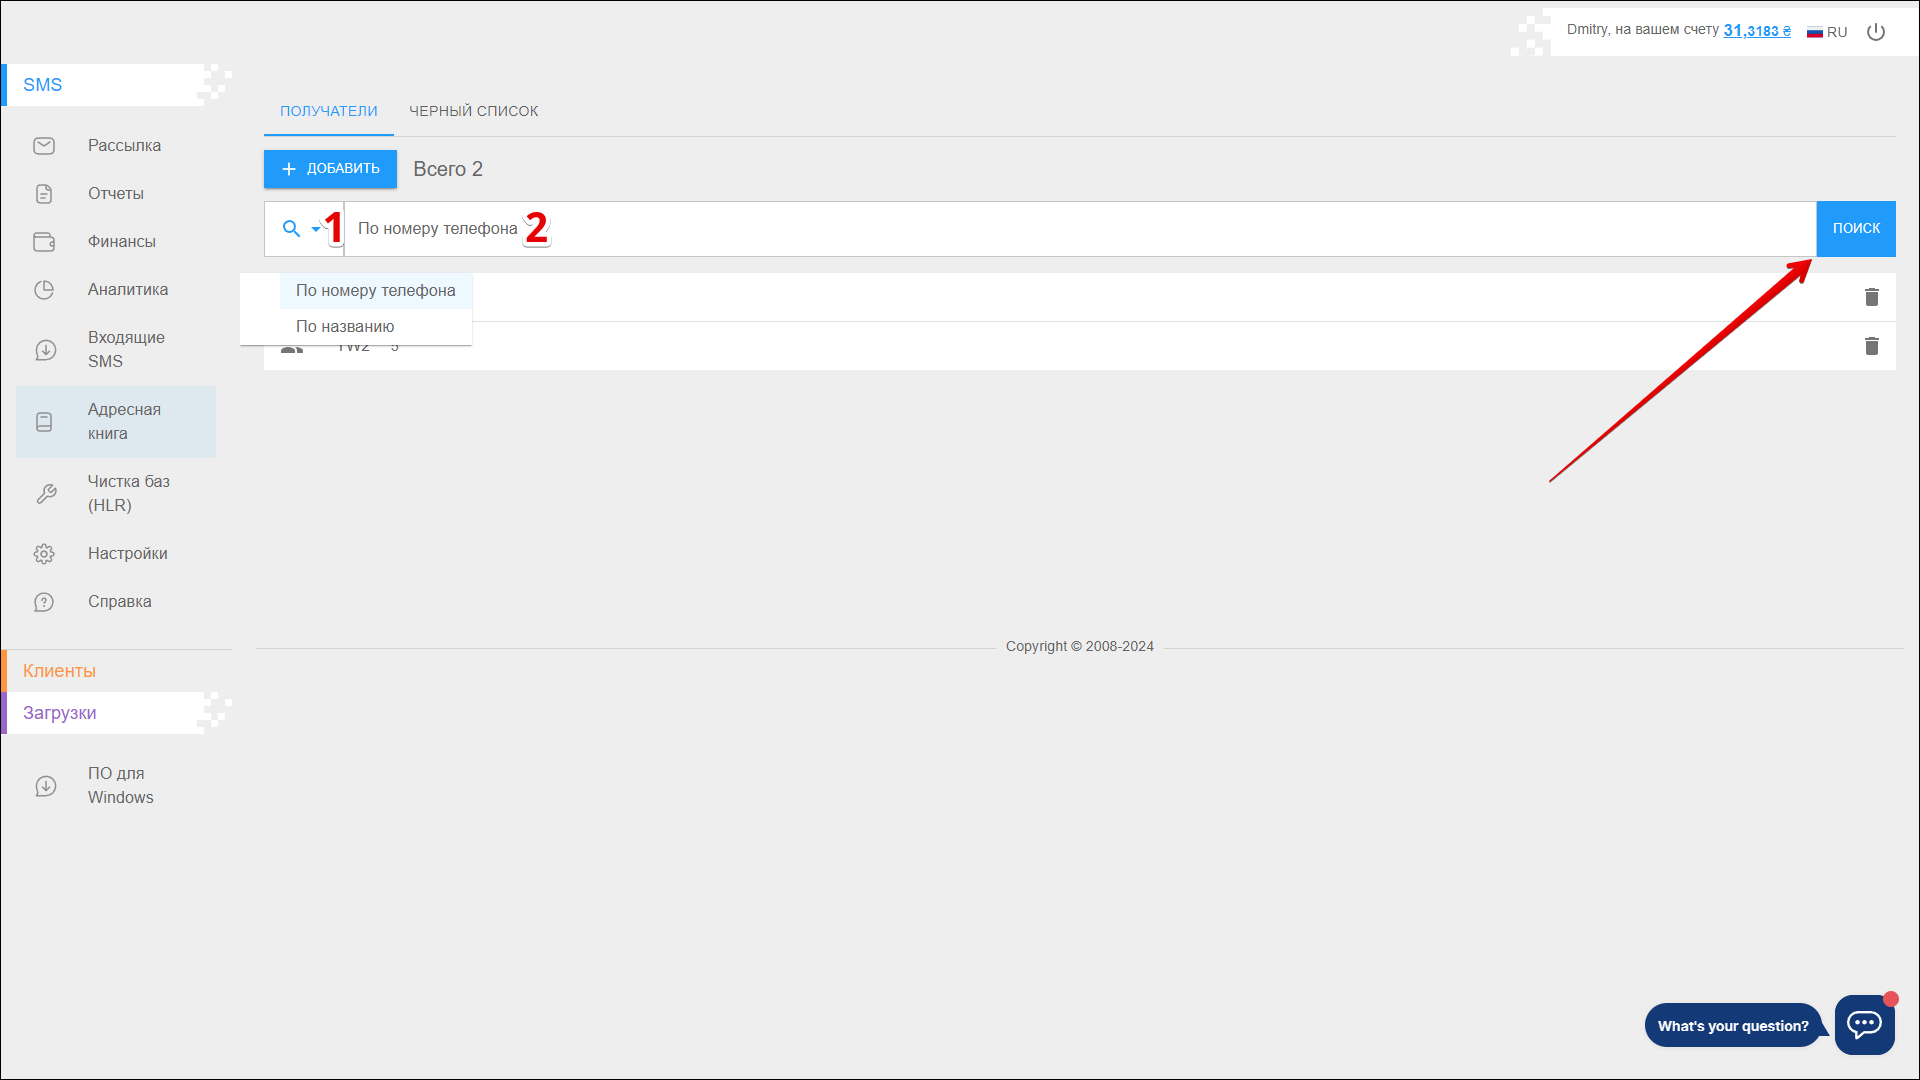Viewport: 1920px width, 1080px height.
Task: Open Отчеты document icon in sidebar
Action: pyautogui.click(x=44, y=194)
